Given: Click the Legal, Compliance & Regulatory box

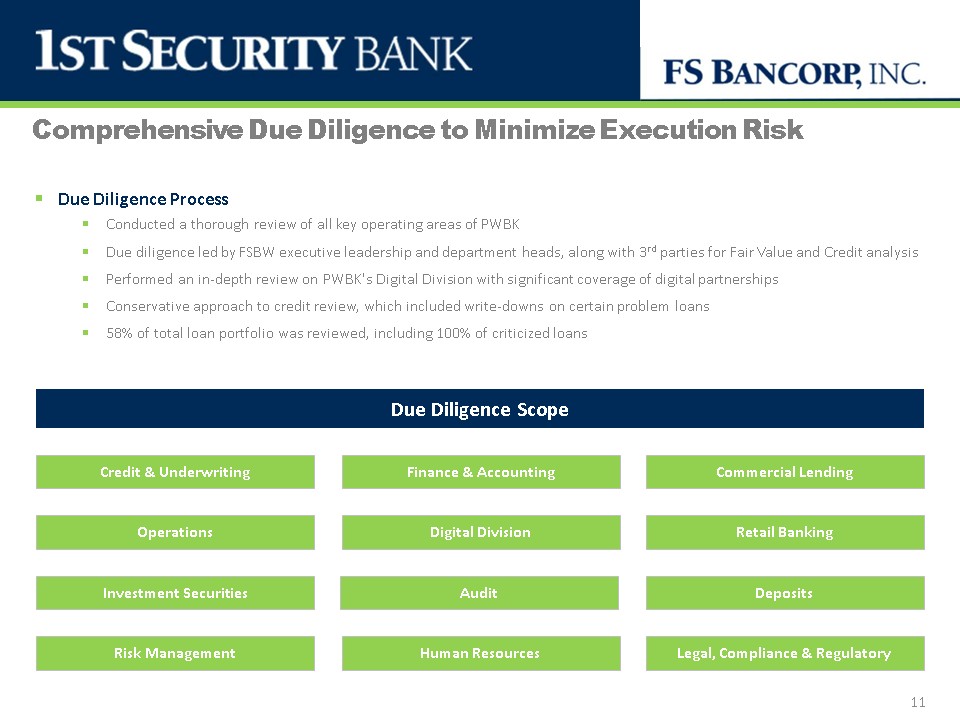Looking at the screenshot, I should (785, 653).
